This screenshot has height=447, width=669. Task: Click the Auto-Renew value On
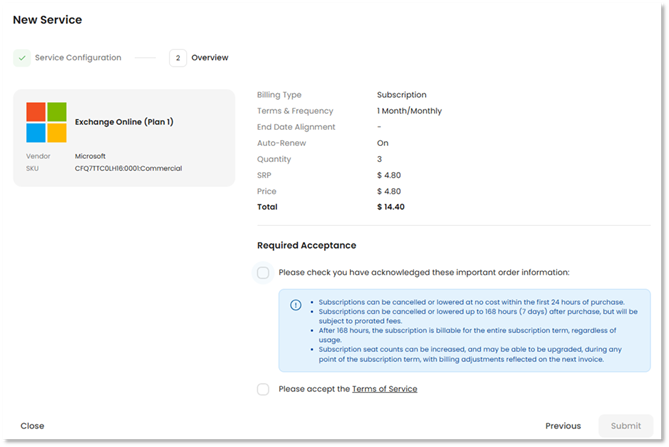pyautogui.click(x=383, y=143)
